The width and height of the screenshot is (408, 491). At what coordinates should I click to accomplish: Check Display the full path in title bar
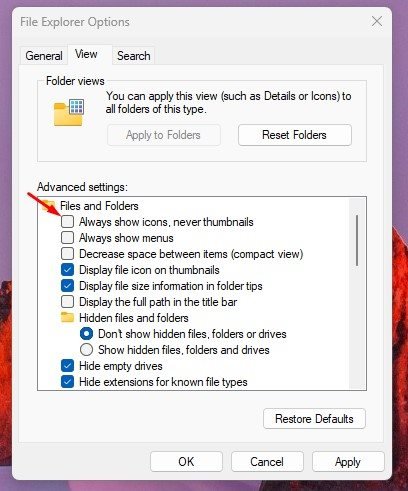tap(67, 302)
